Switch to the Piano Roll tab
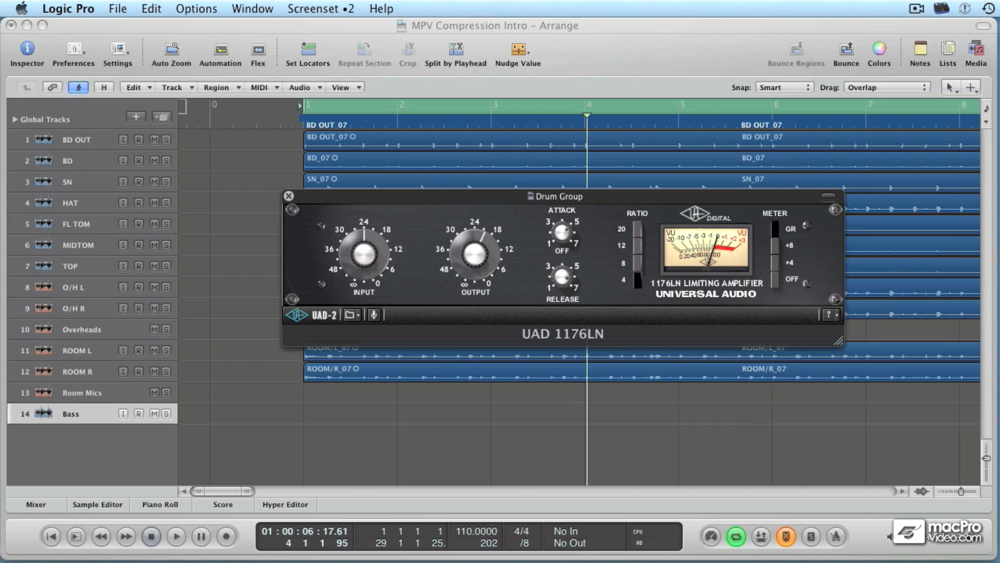 coord(160,504)
